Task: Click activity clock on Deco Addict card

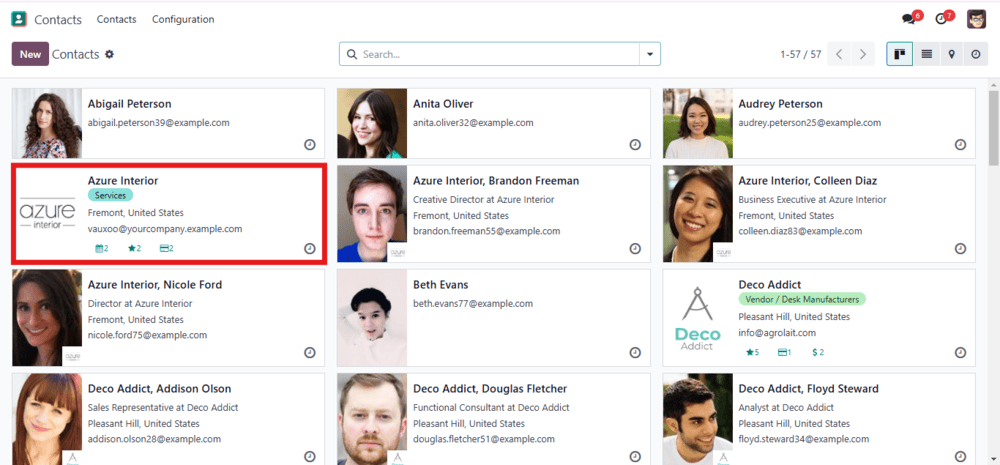Action: pyautogui.click(x=960, y=353)
